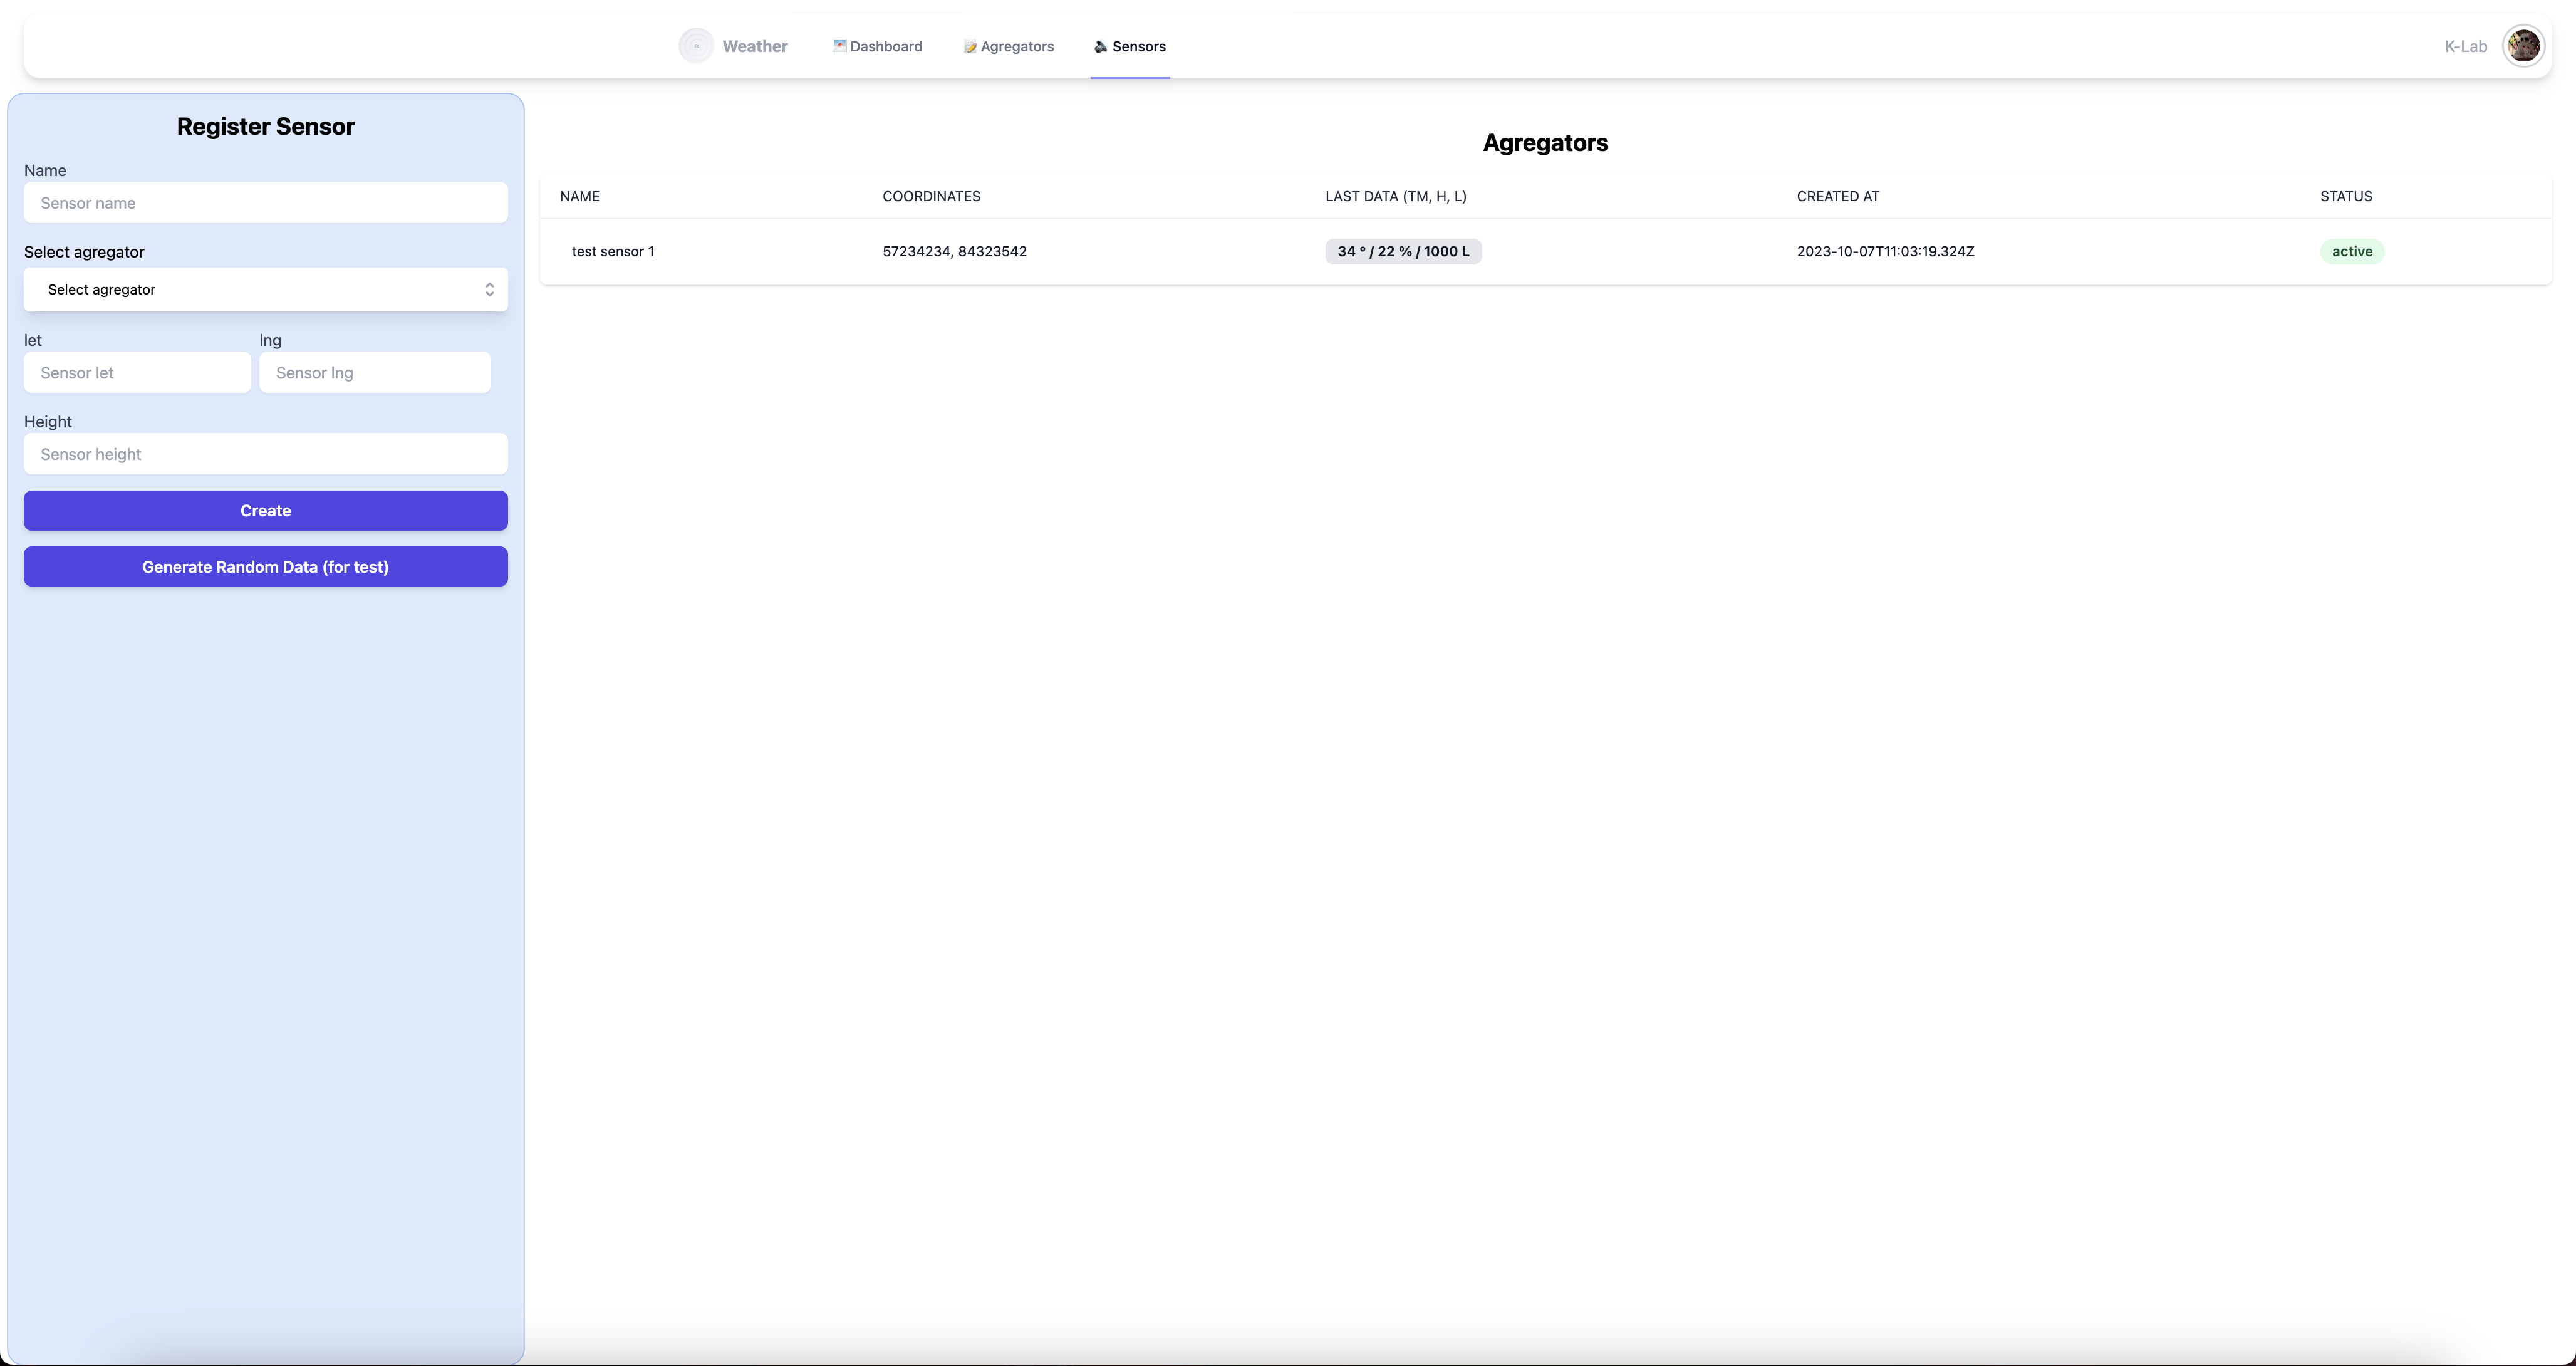This screenshot has height=1366, width=2576.
Task: Open the Dashboard tab
Action: coord(877,46)
